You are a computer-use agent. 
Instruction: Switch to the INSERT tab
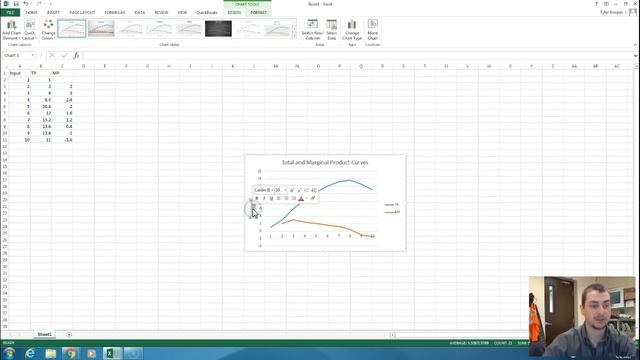(53, 12)
